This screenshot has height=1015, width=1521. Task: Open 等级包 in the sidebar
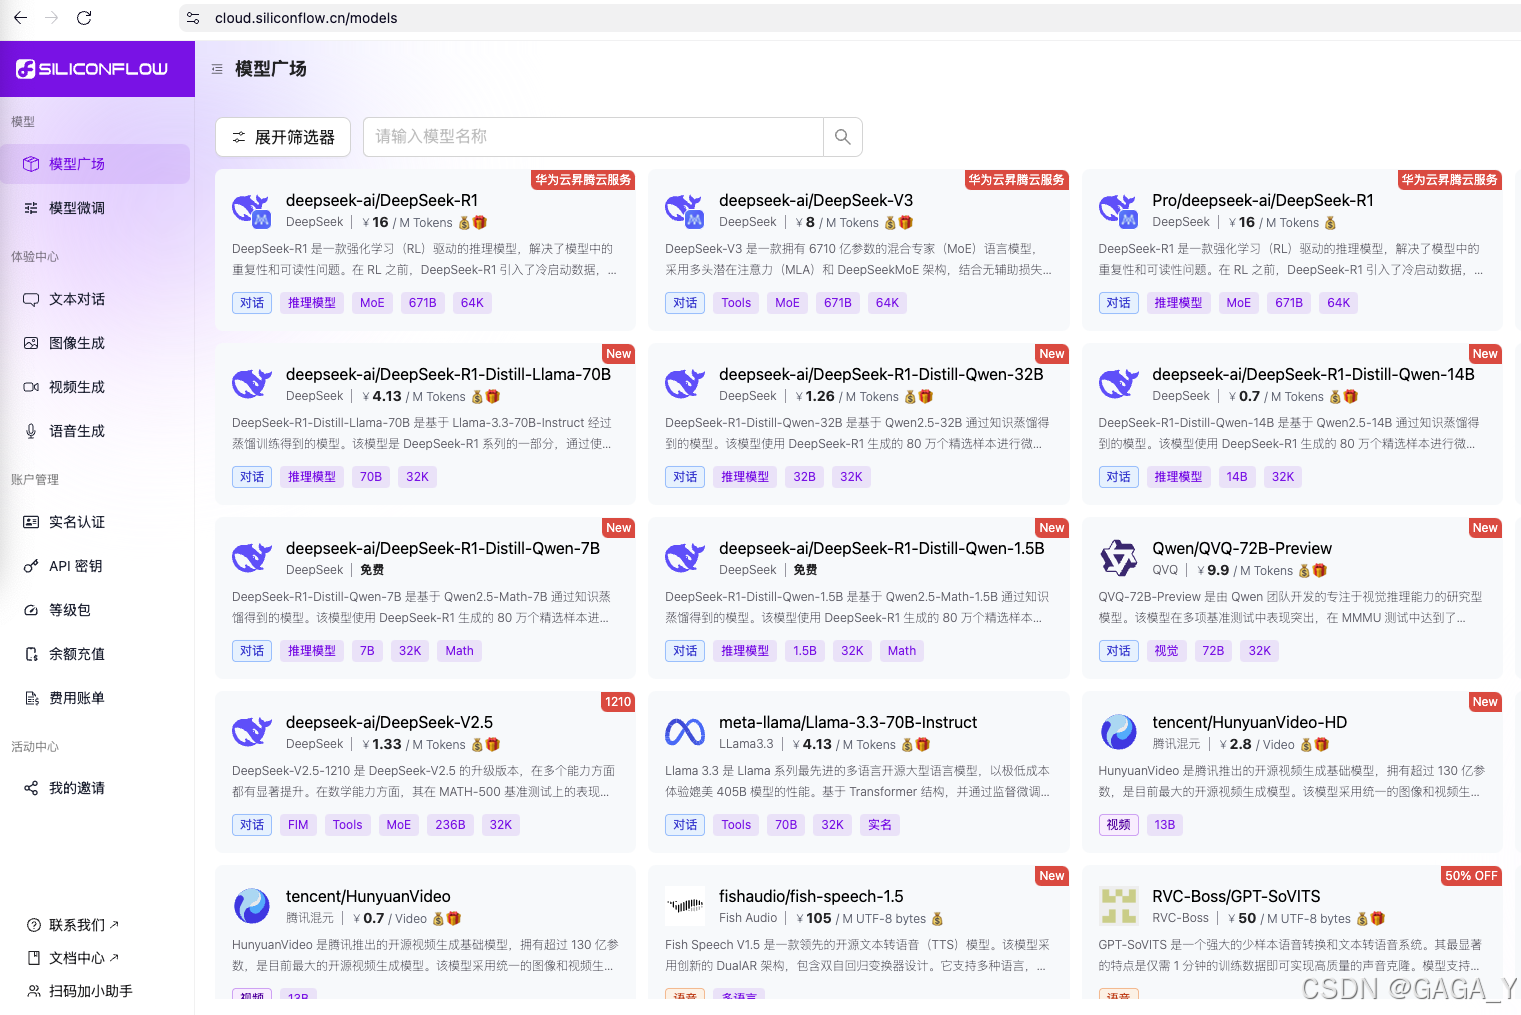[x=95, y=610]
